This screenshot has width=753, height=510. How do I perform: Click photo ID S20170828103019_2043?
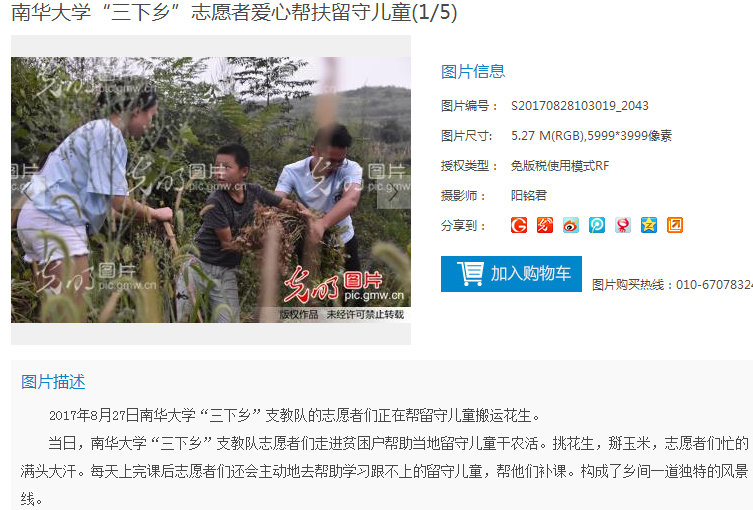click(580, 106)
